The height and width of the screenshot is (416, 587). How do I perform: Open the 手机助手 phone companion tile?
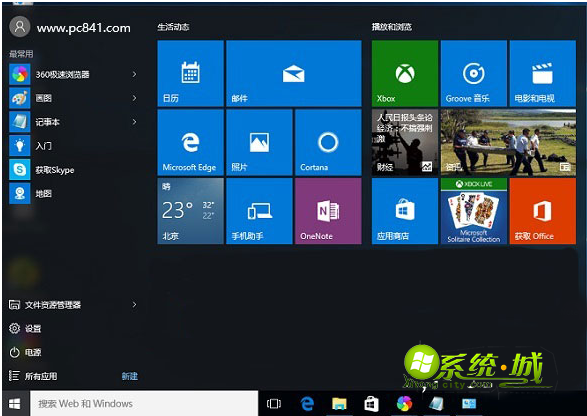(259, 211)
